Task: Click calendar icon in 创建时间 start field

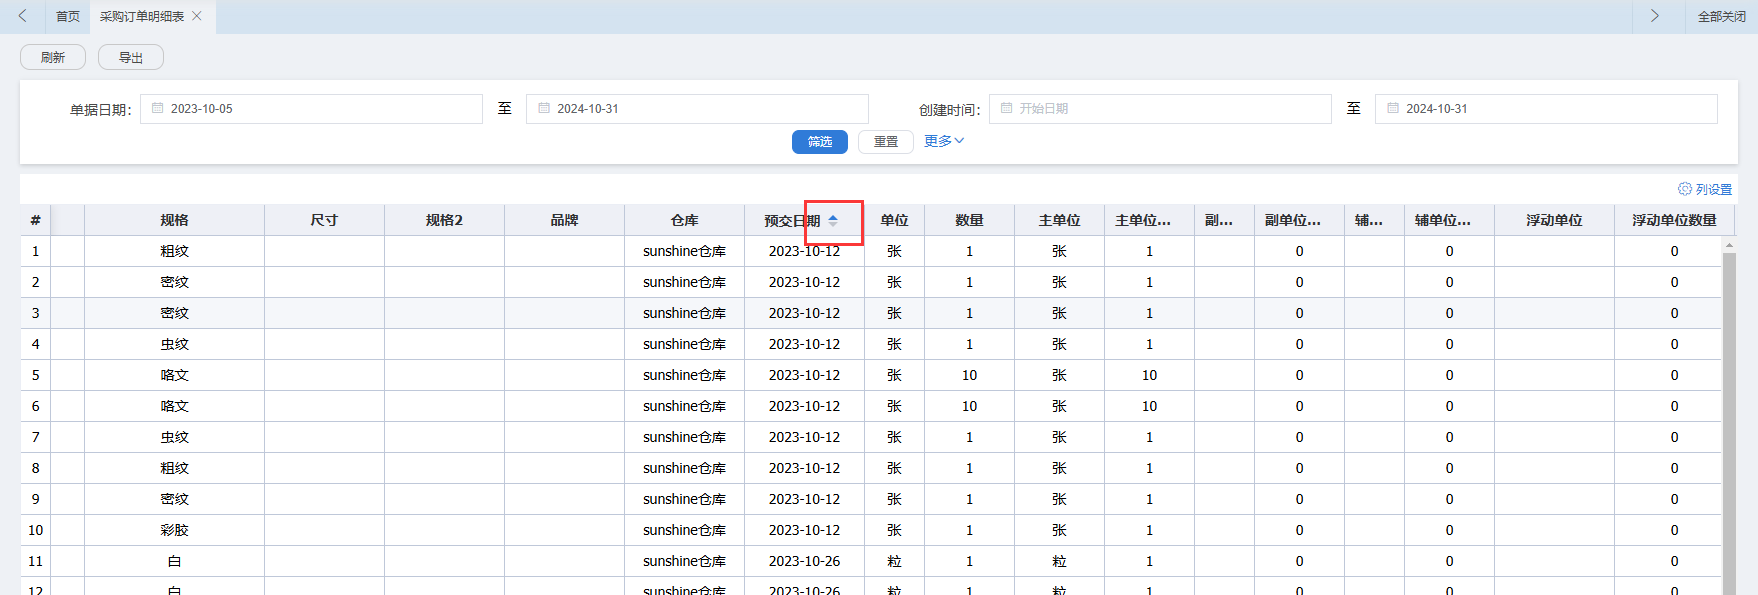Action: 1006,108
